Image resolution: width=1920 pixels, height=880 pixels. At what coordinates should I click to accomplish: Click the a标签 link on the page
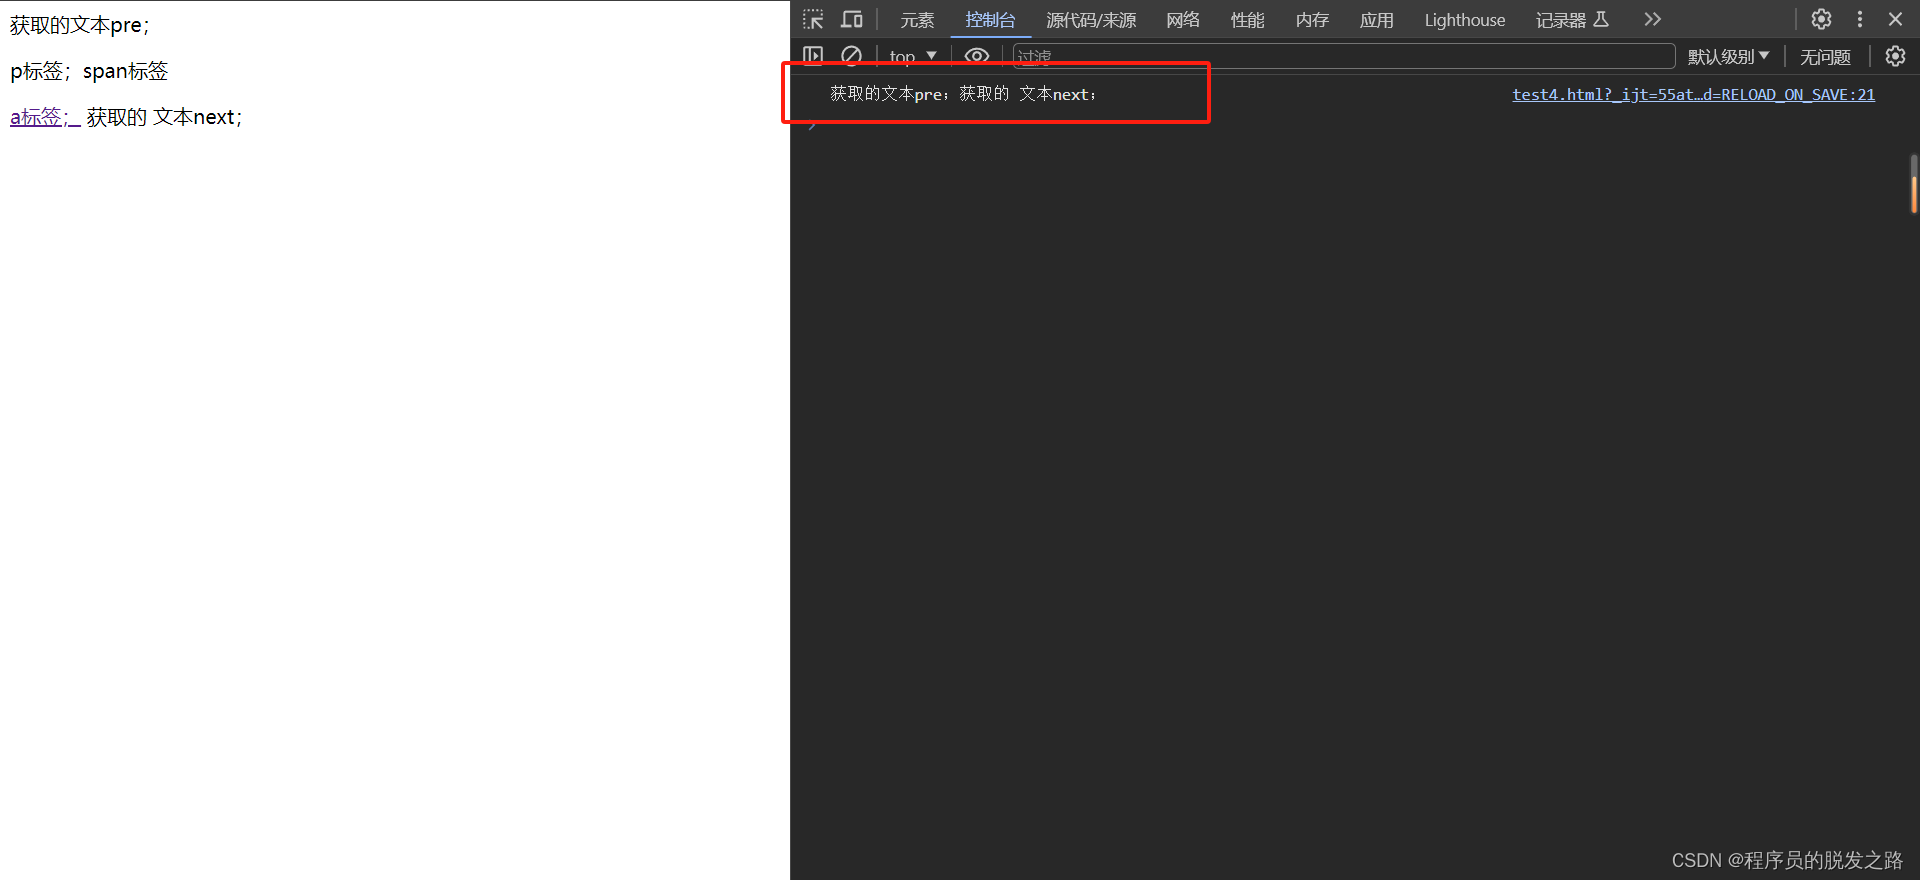[45, 117]
